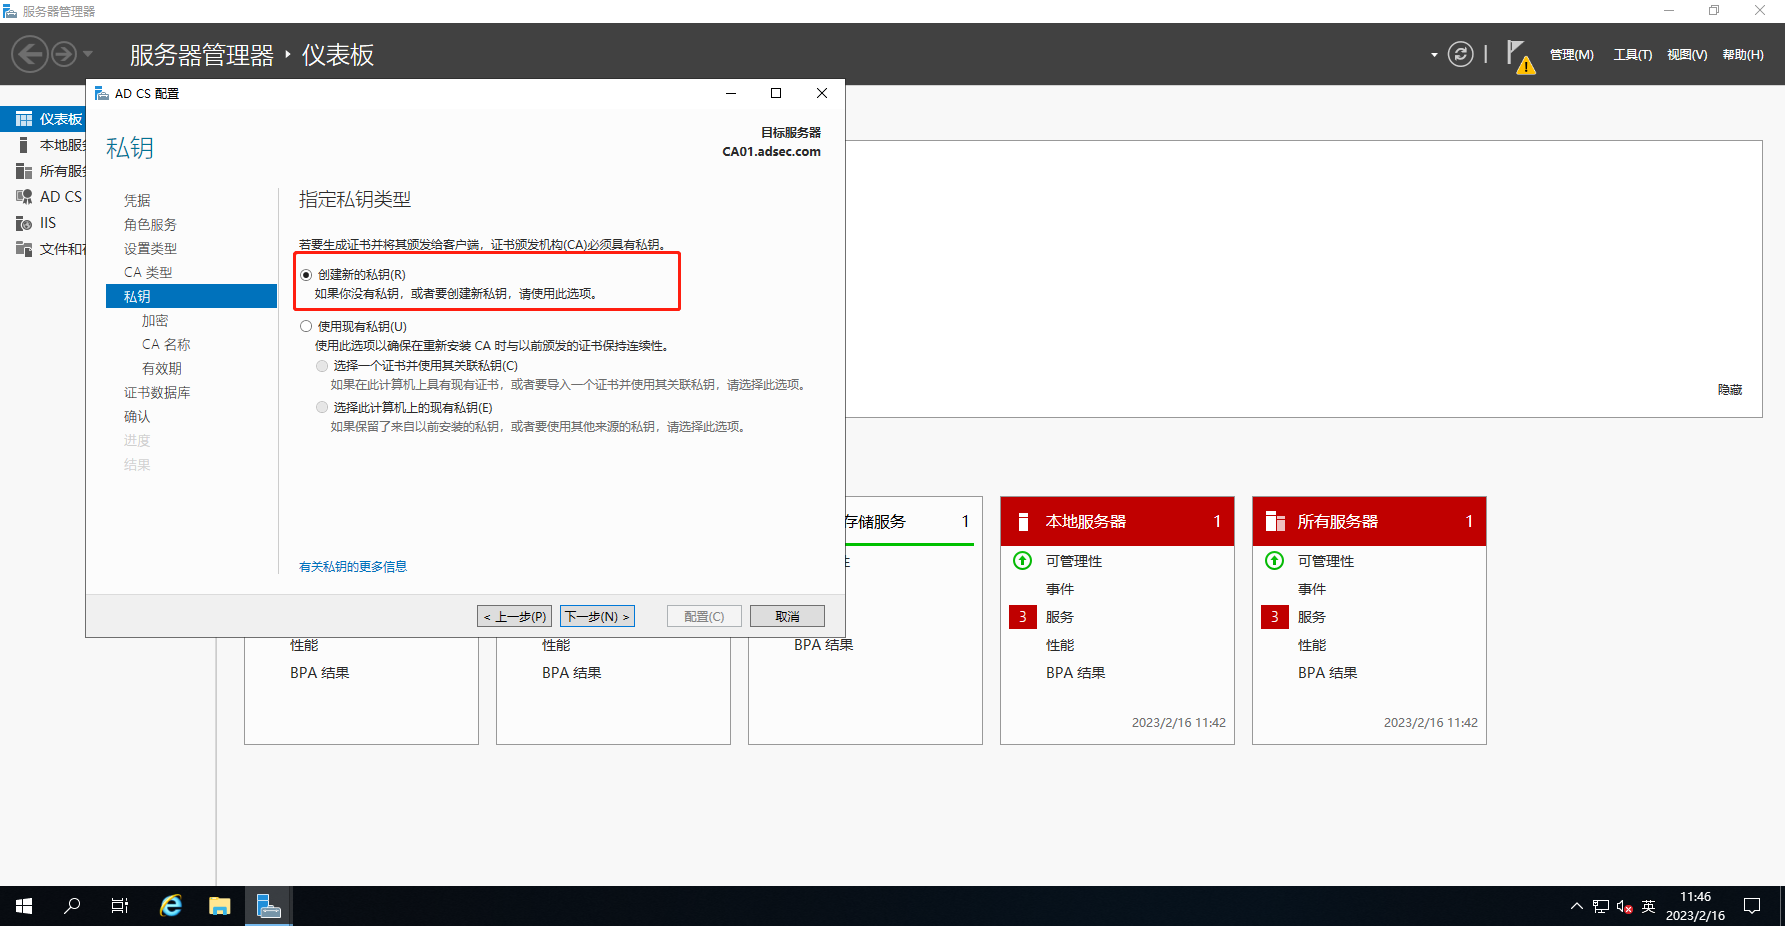Open 有关私钥的更多信息 link

pyautogui.click(x=353, y=567)
